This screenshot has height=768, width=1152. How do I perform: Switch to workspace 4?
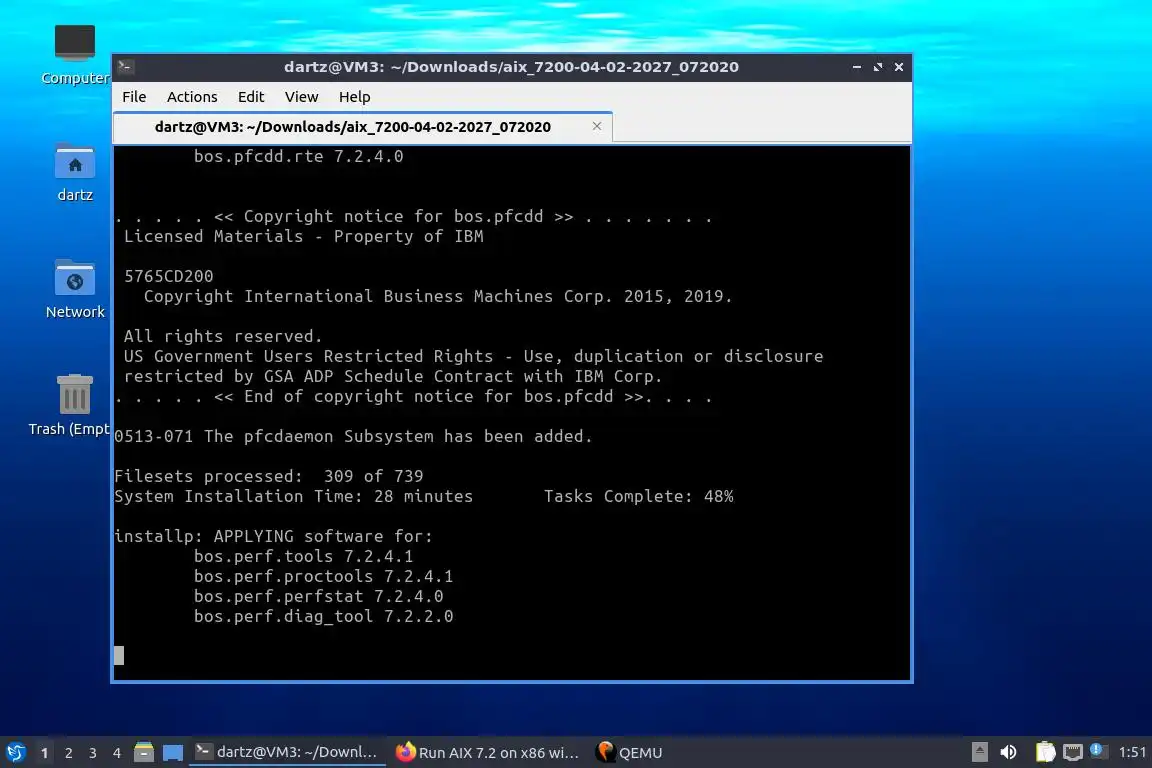(117, 753)
